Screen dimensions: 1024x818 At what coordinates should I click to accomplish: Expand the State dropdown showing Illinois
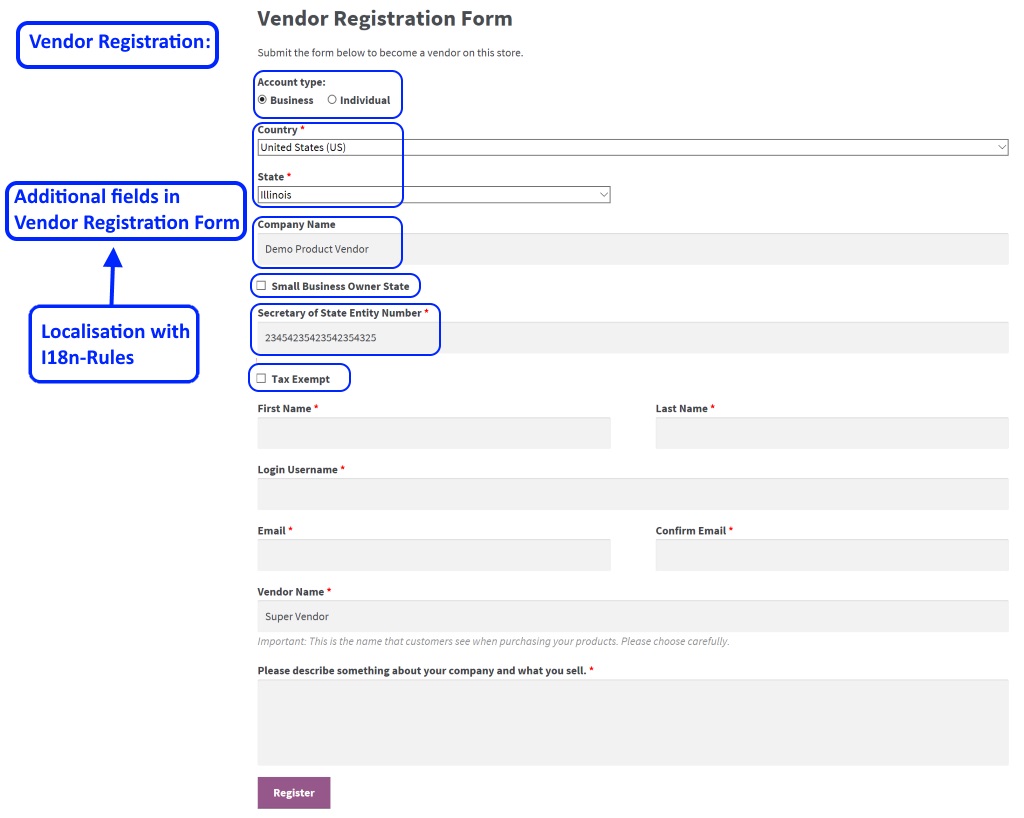click(434, 195)
